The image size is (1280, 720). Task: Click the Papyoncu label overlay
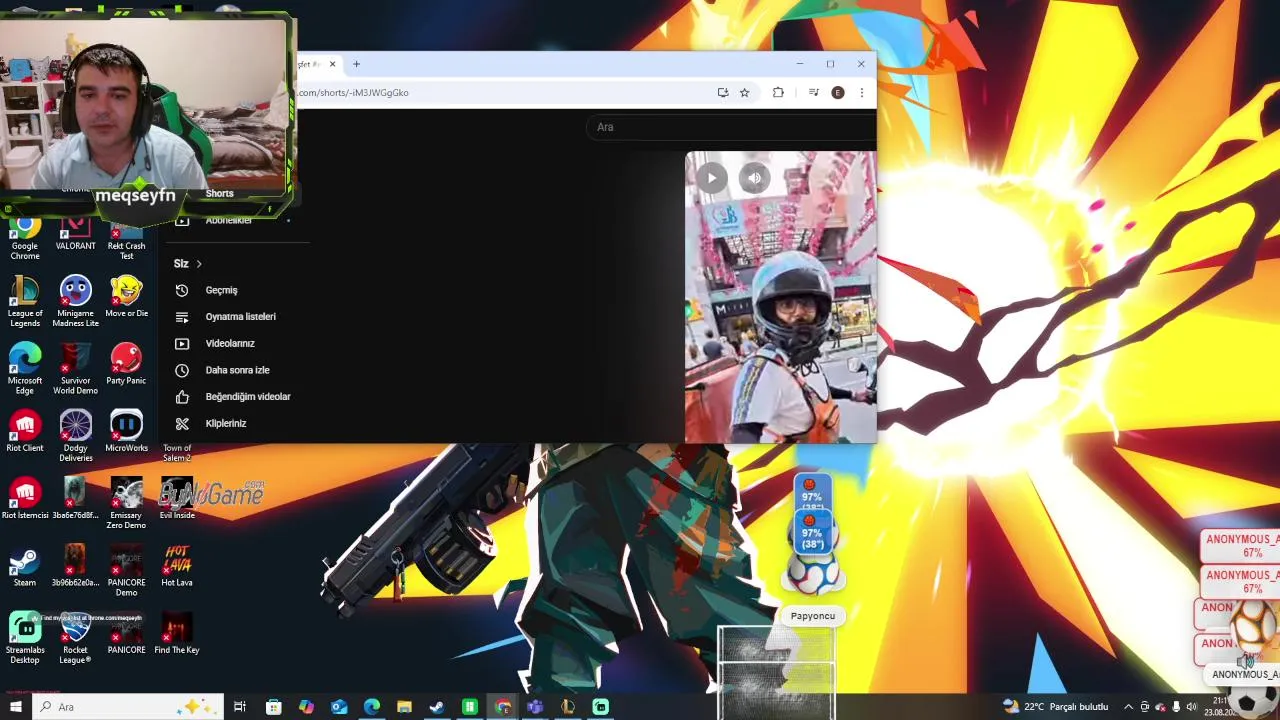click(813, 616)
